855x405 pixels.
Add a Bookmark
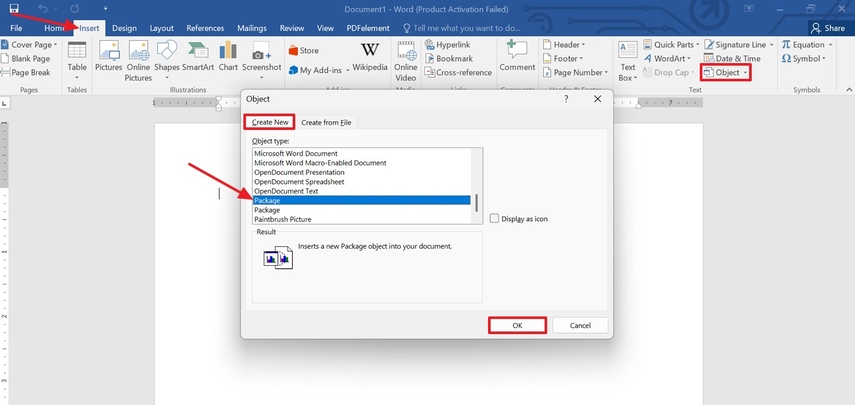pos(448,58)
